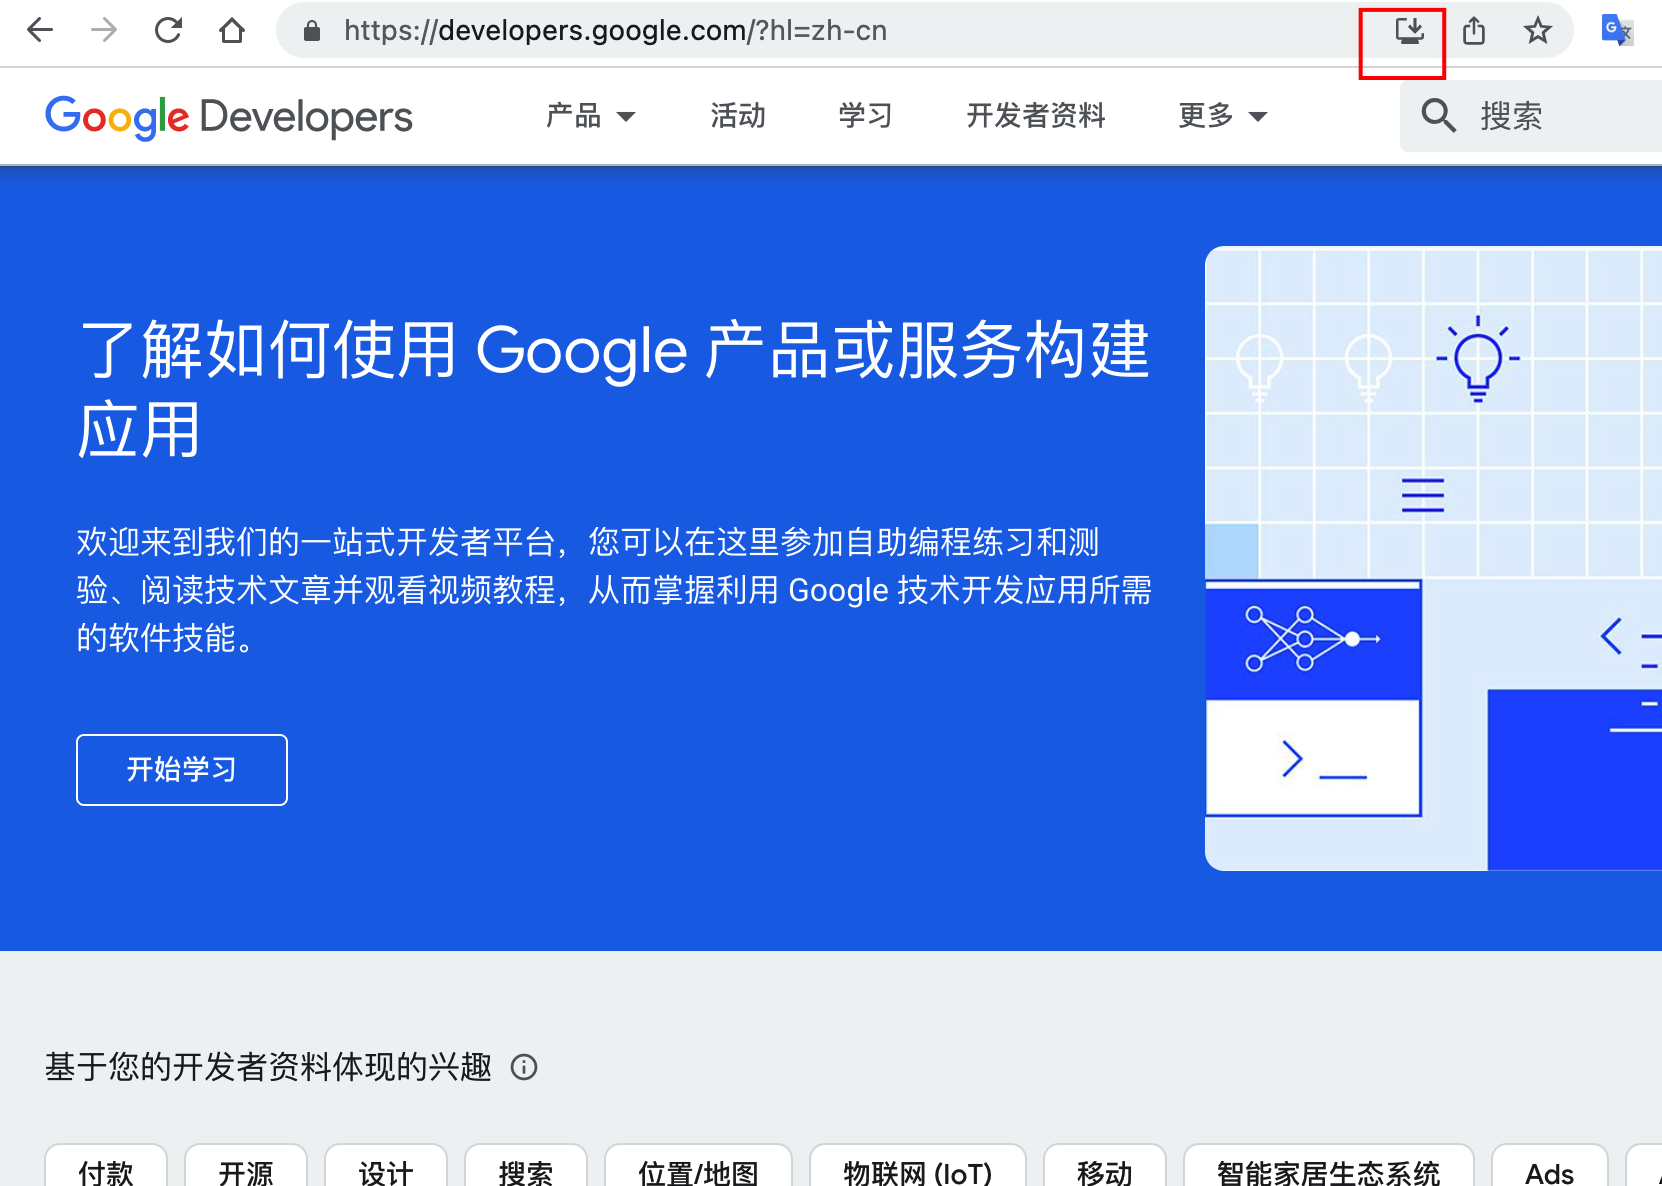The width and height of the screenshot is (1662, 1186).
Task: Expand the 更多 dropdown menu
Action: [x=1223, y=116]
